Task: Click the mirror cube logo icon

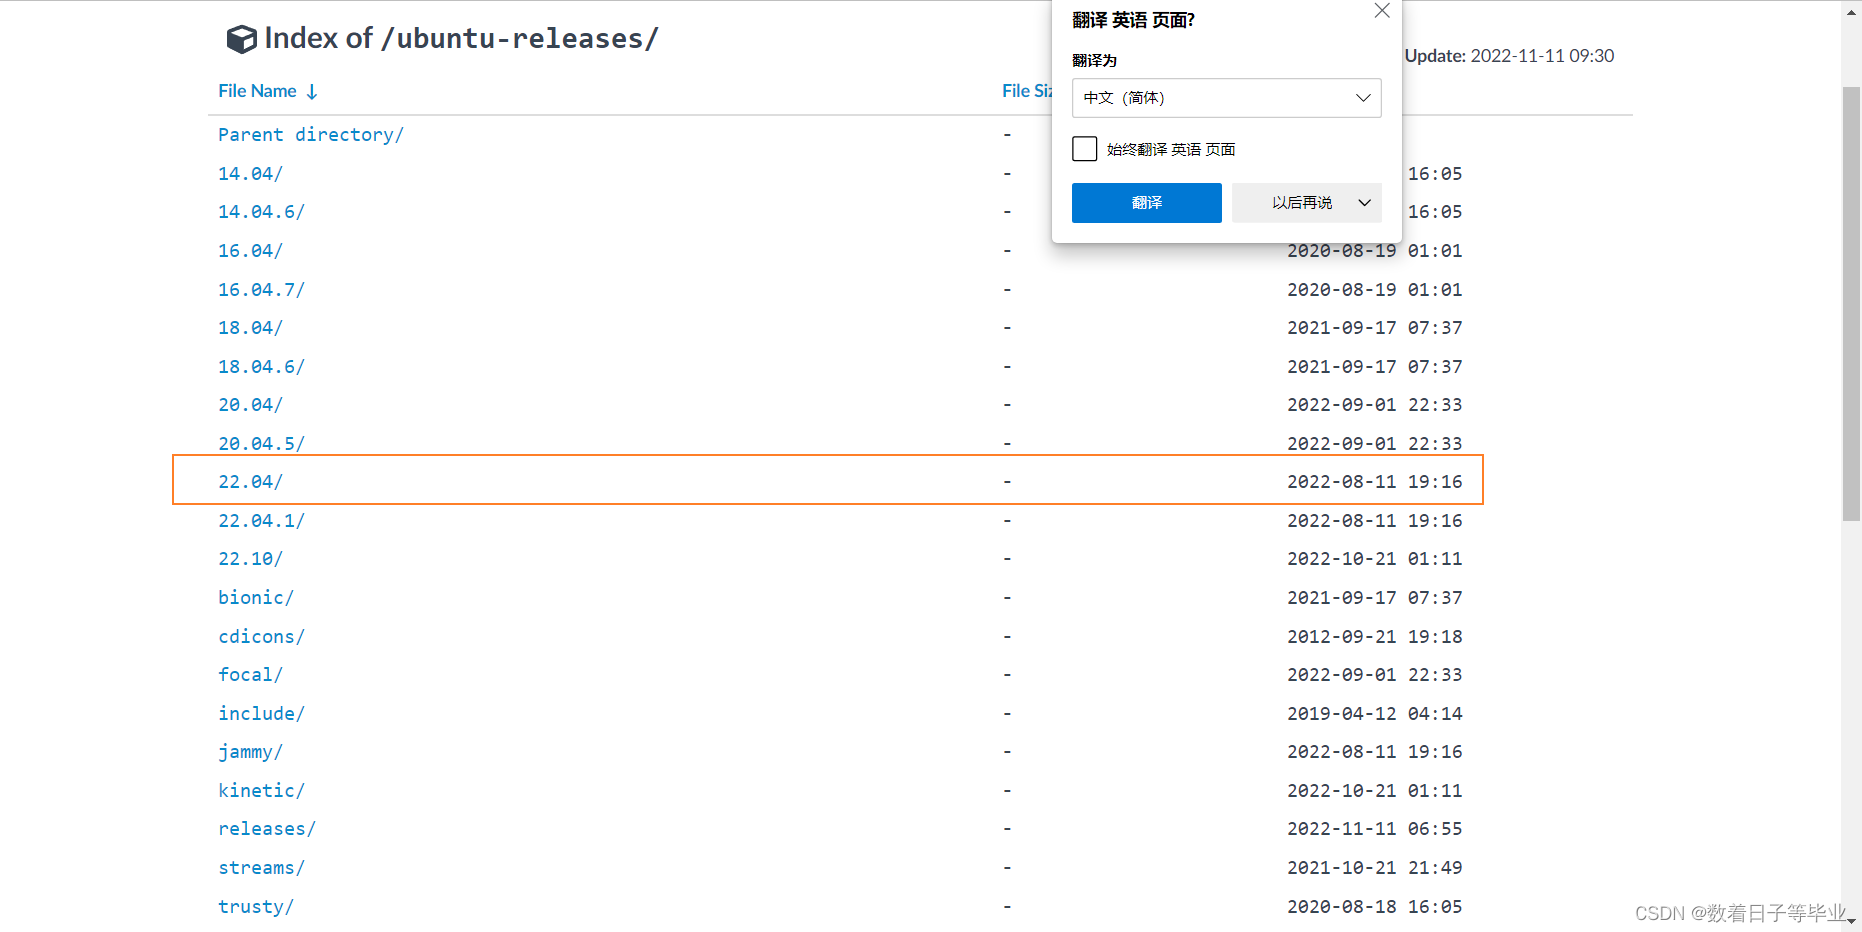Action: (x=241, y=39)
